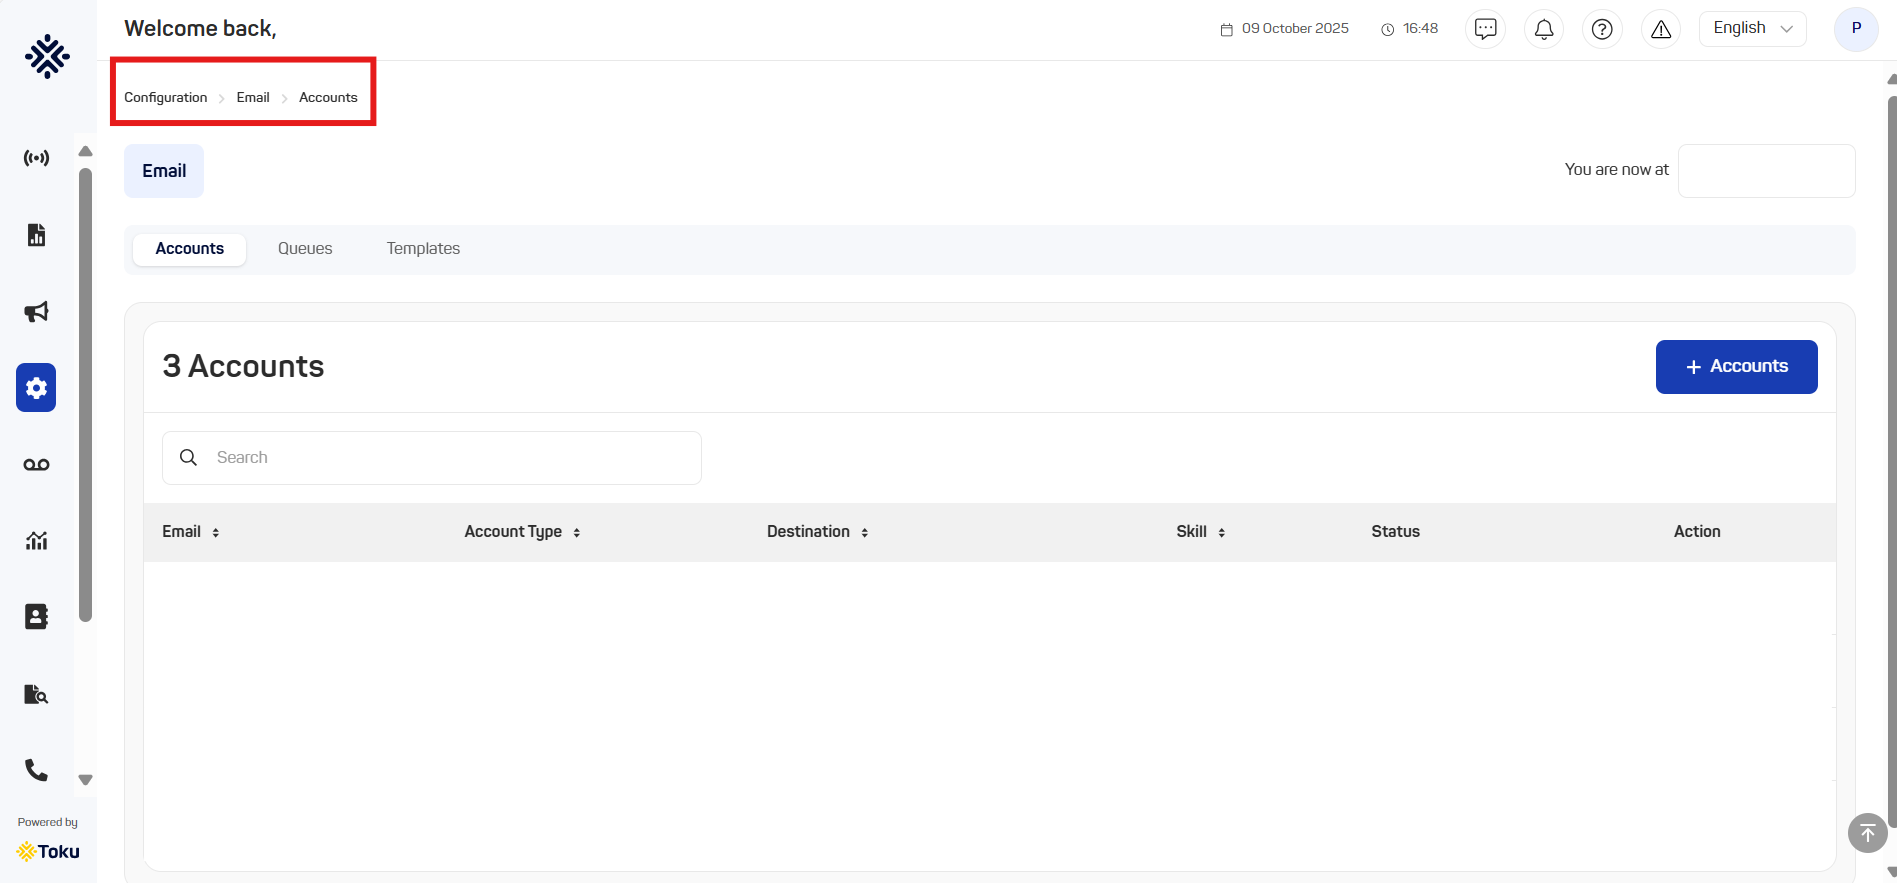Screen dimensions: 1897x883
Task: Open the reports document sidebar icon
Action: [36, 235]
